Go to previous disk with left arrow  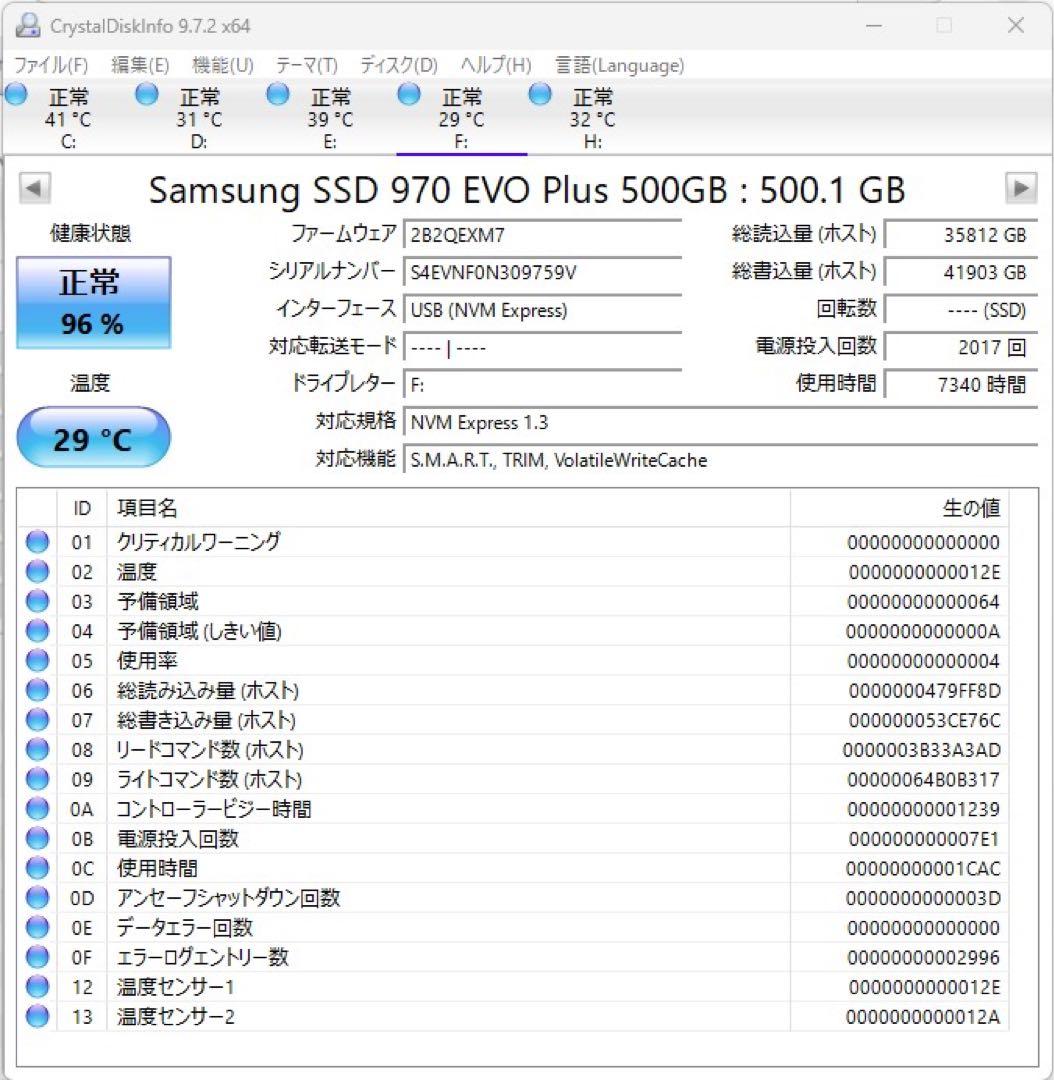point(34,188)
